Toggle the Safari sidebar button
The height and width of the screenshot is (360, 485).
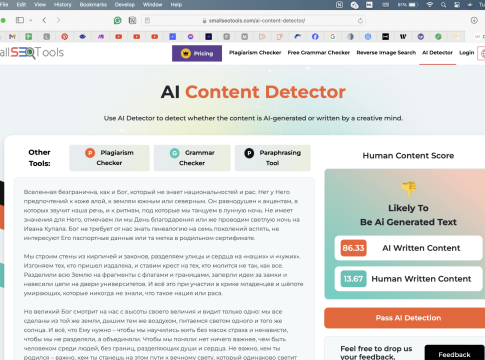click(x=20, y=20)
